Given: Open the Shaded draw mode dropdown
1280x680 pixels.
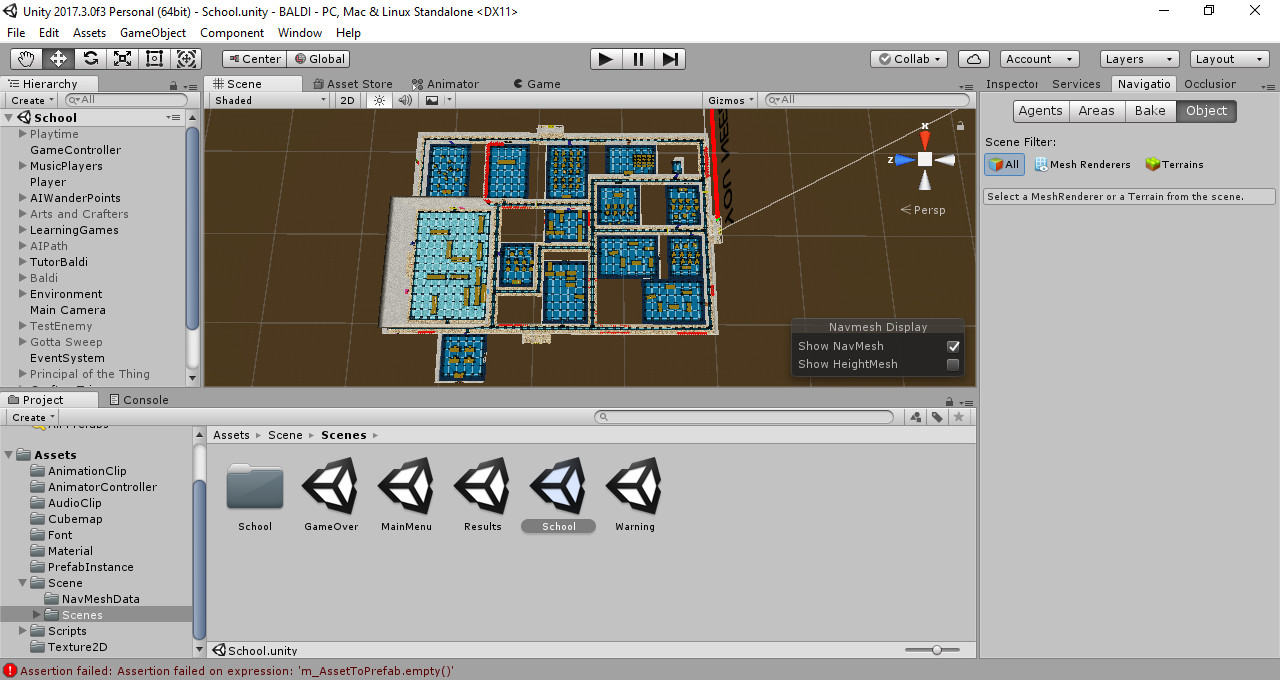Looking at the screenshot, I should point(267,99).
